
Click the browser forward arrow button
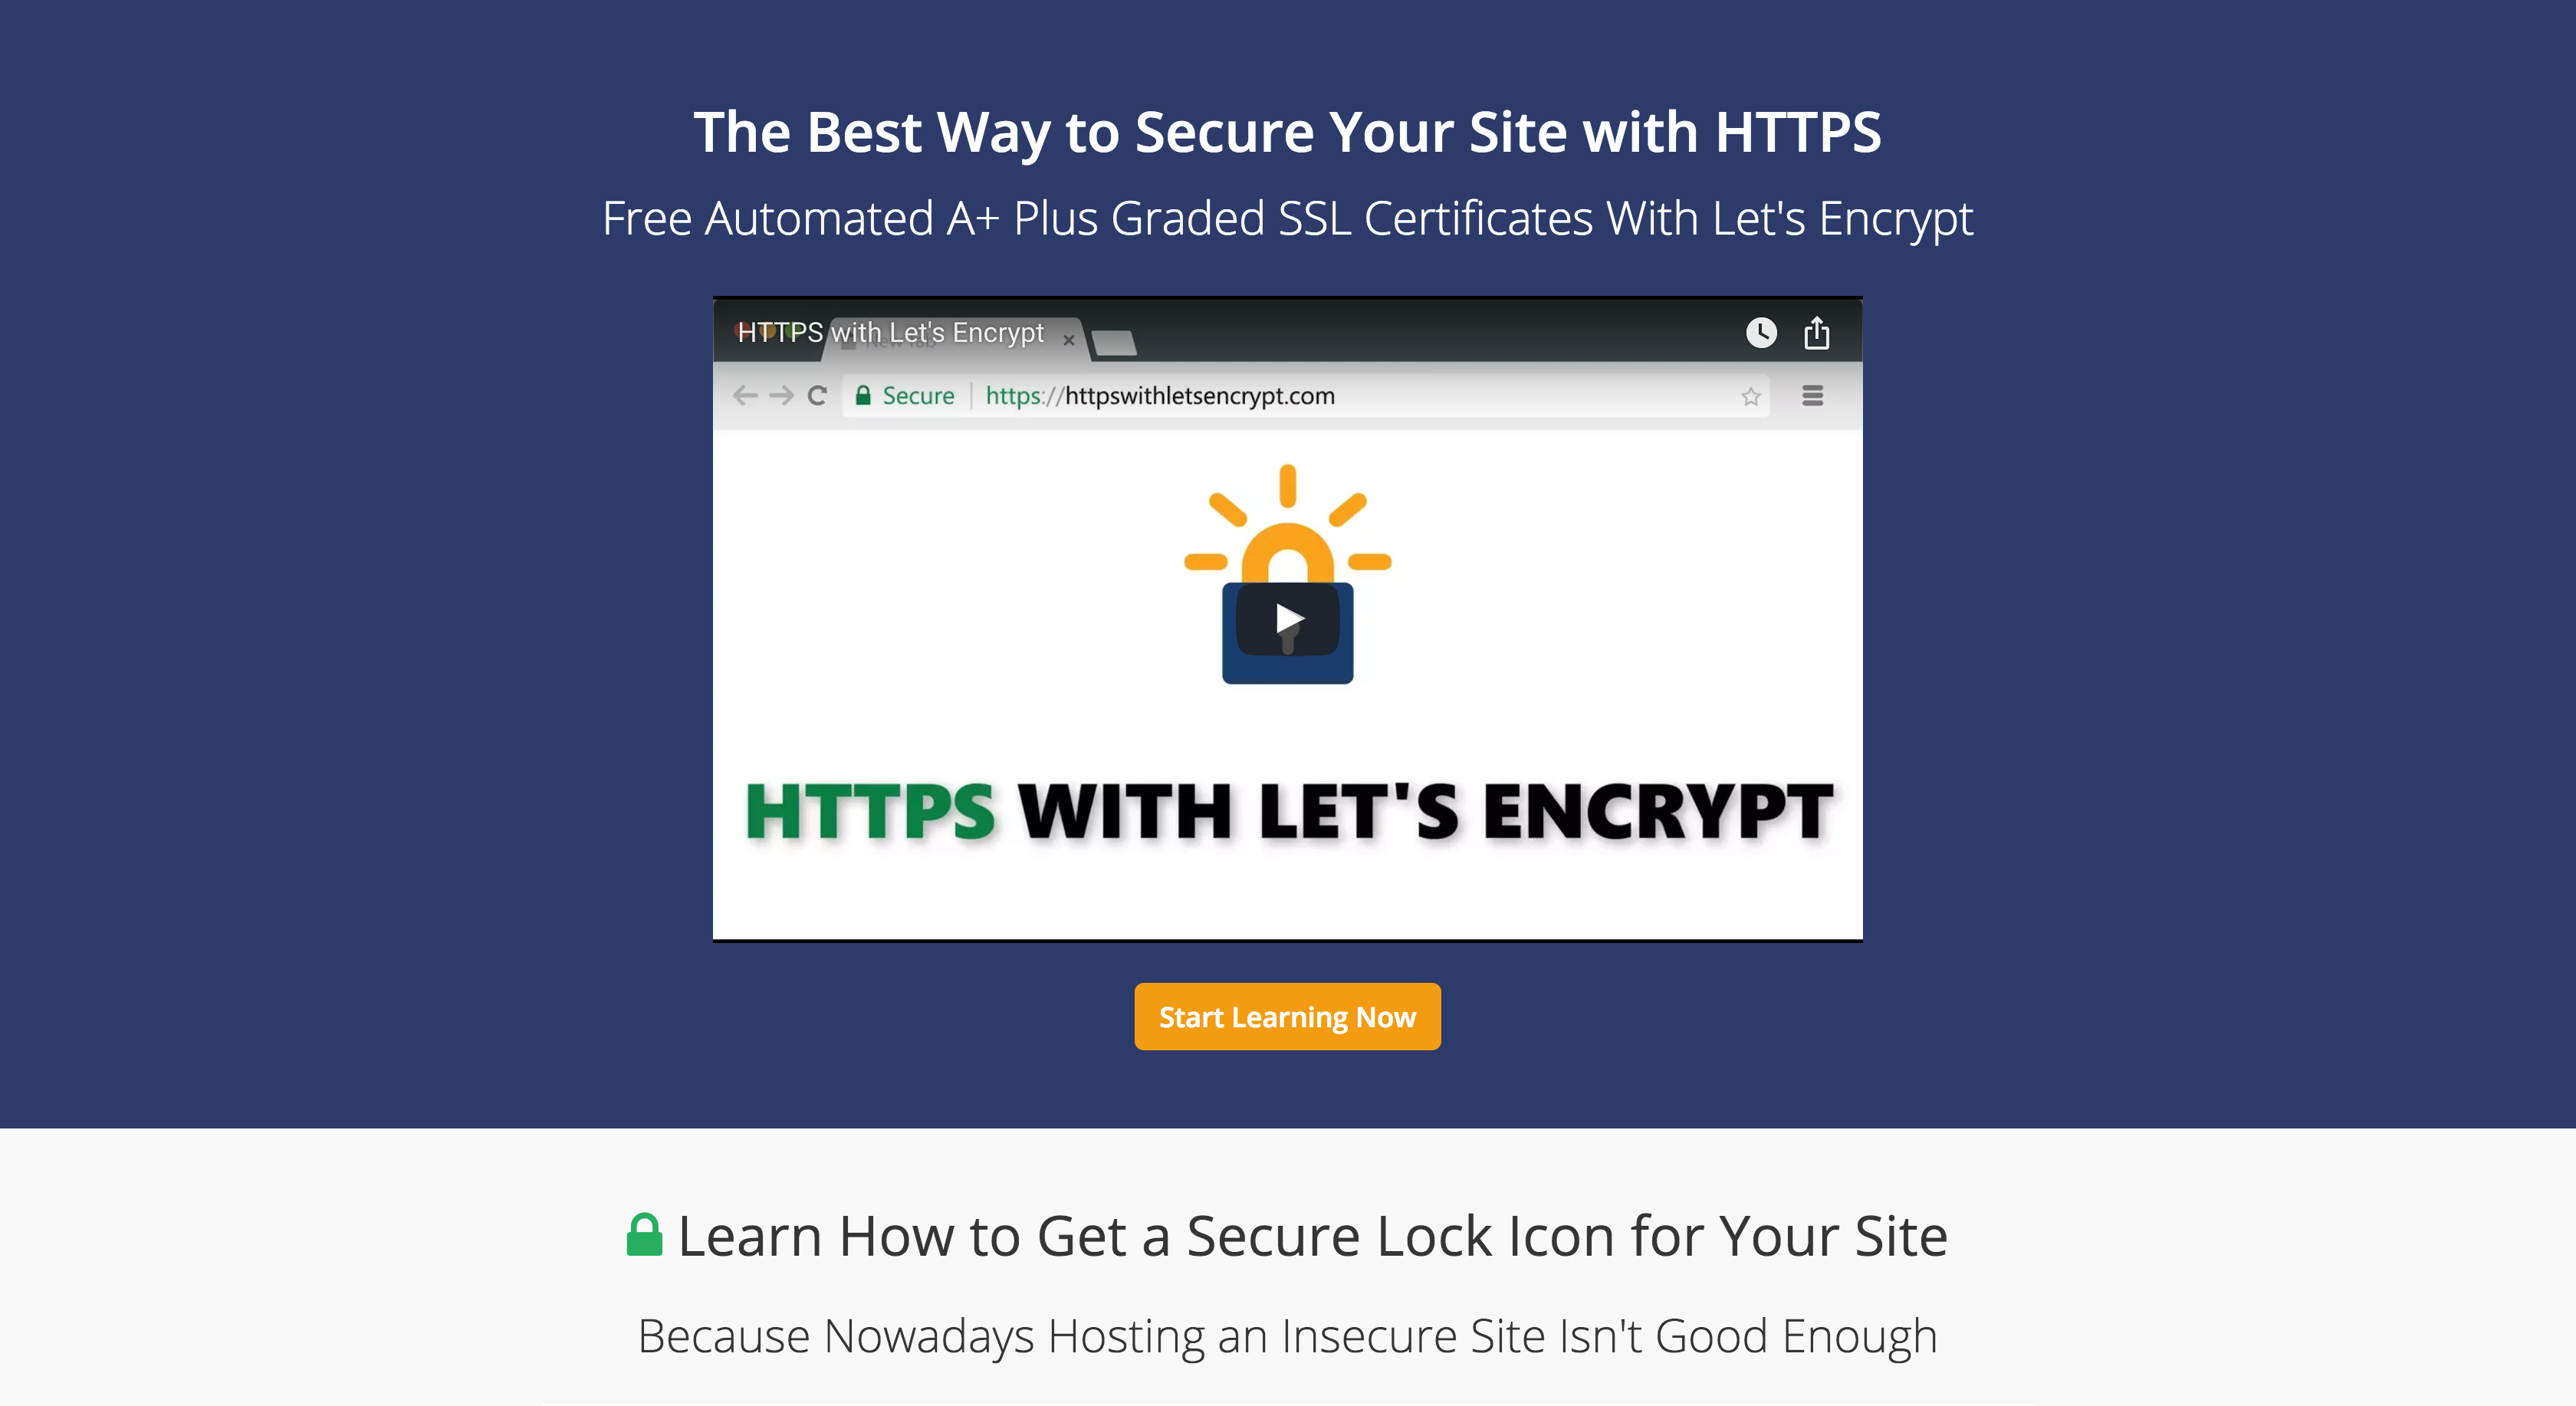pos(777,395)
